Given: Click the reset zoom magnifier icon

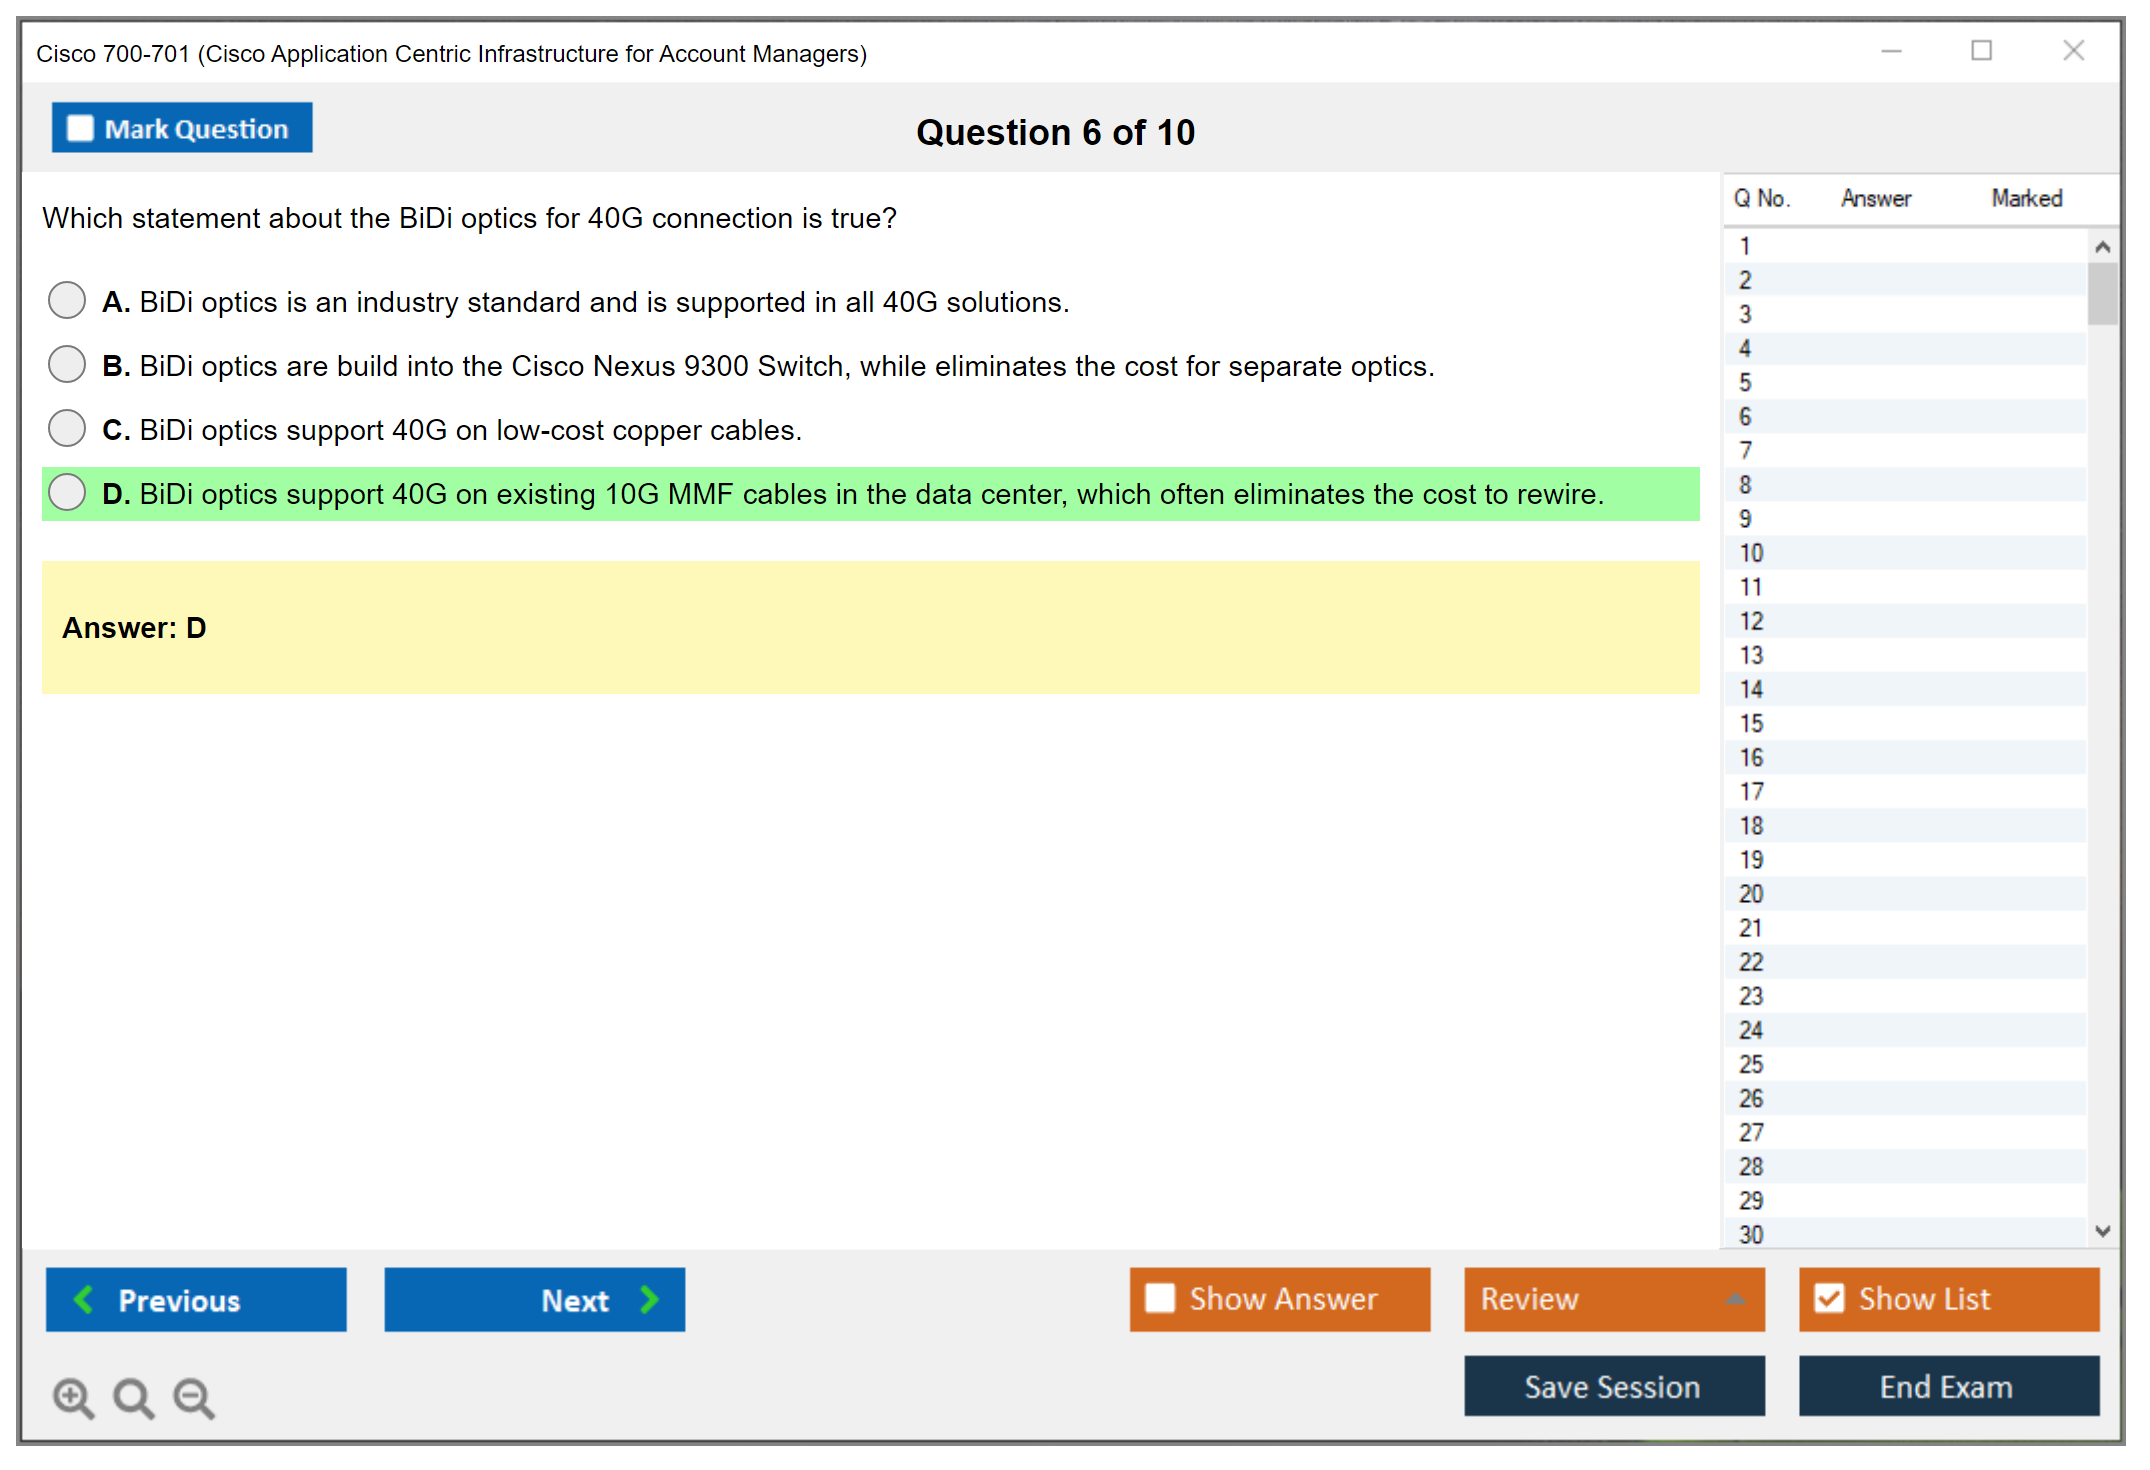Looking at the screenshot, I should point(133,1397).
